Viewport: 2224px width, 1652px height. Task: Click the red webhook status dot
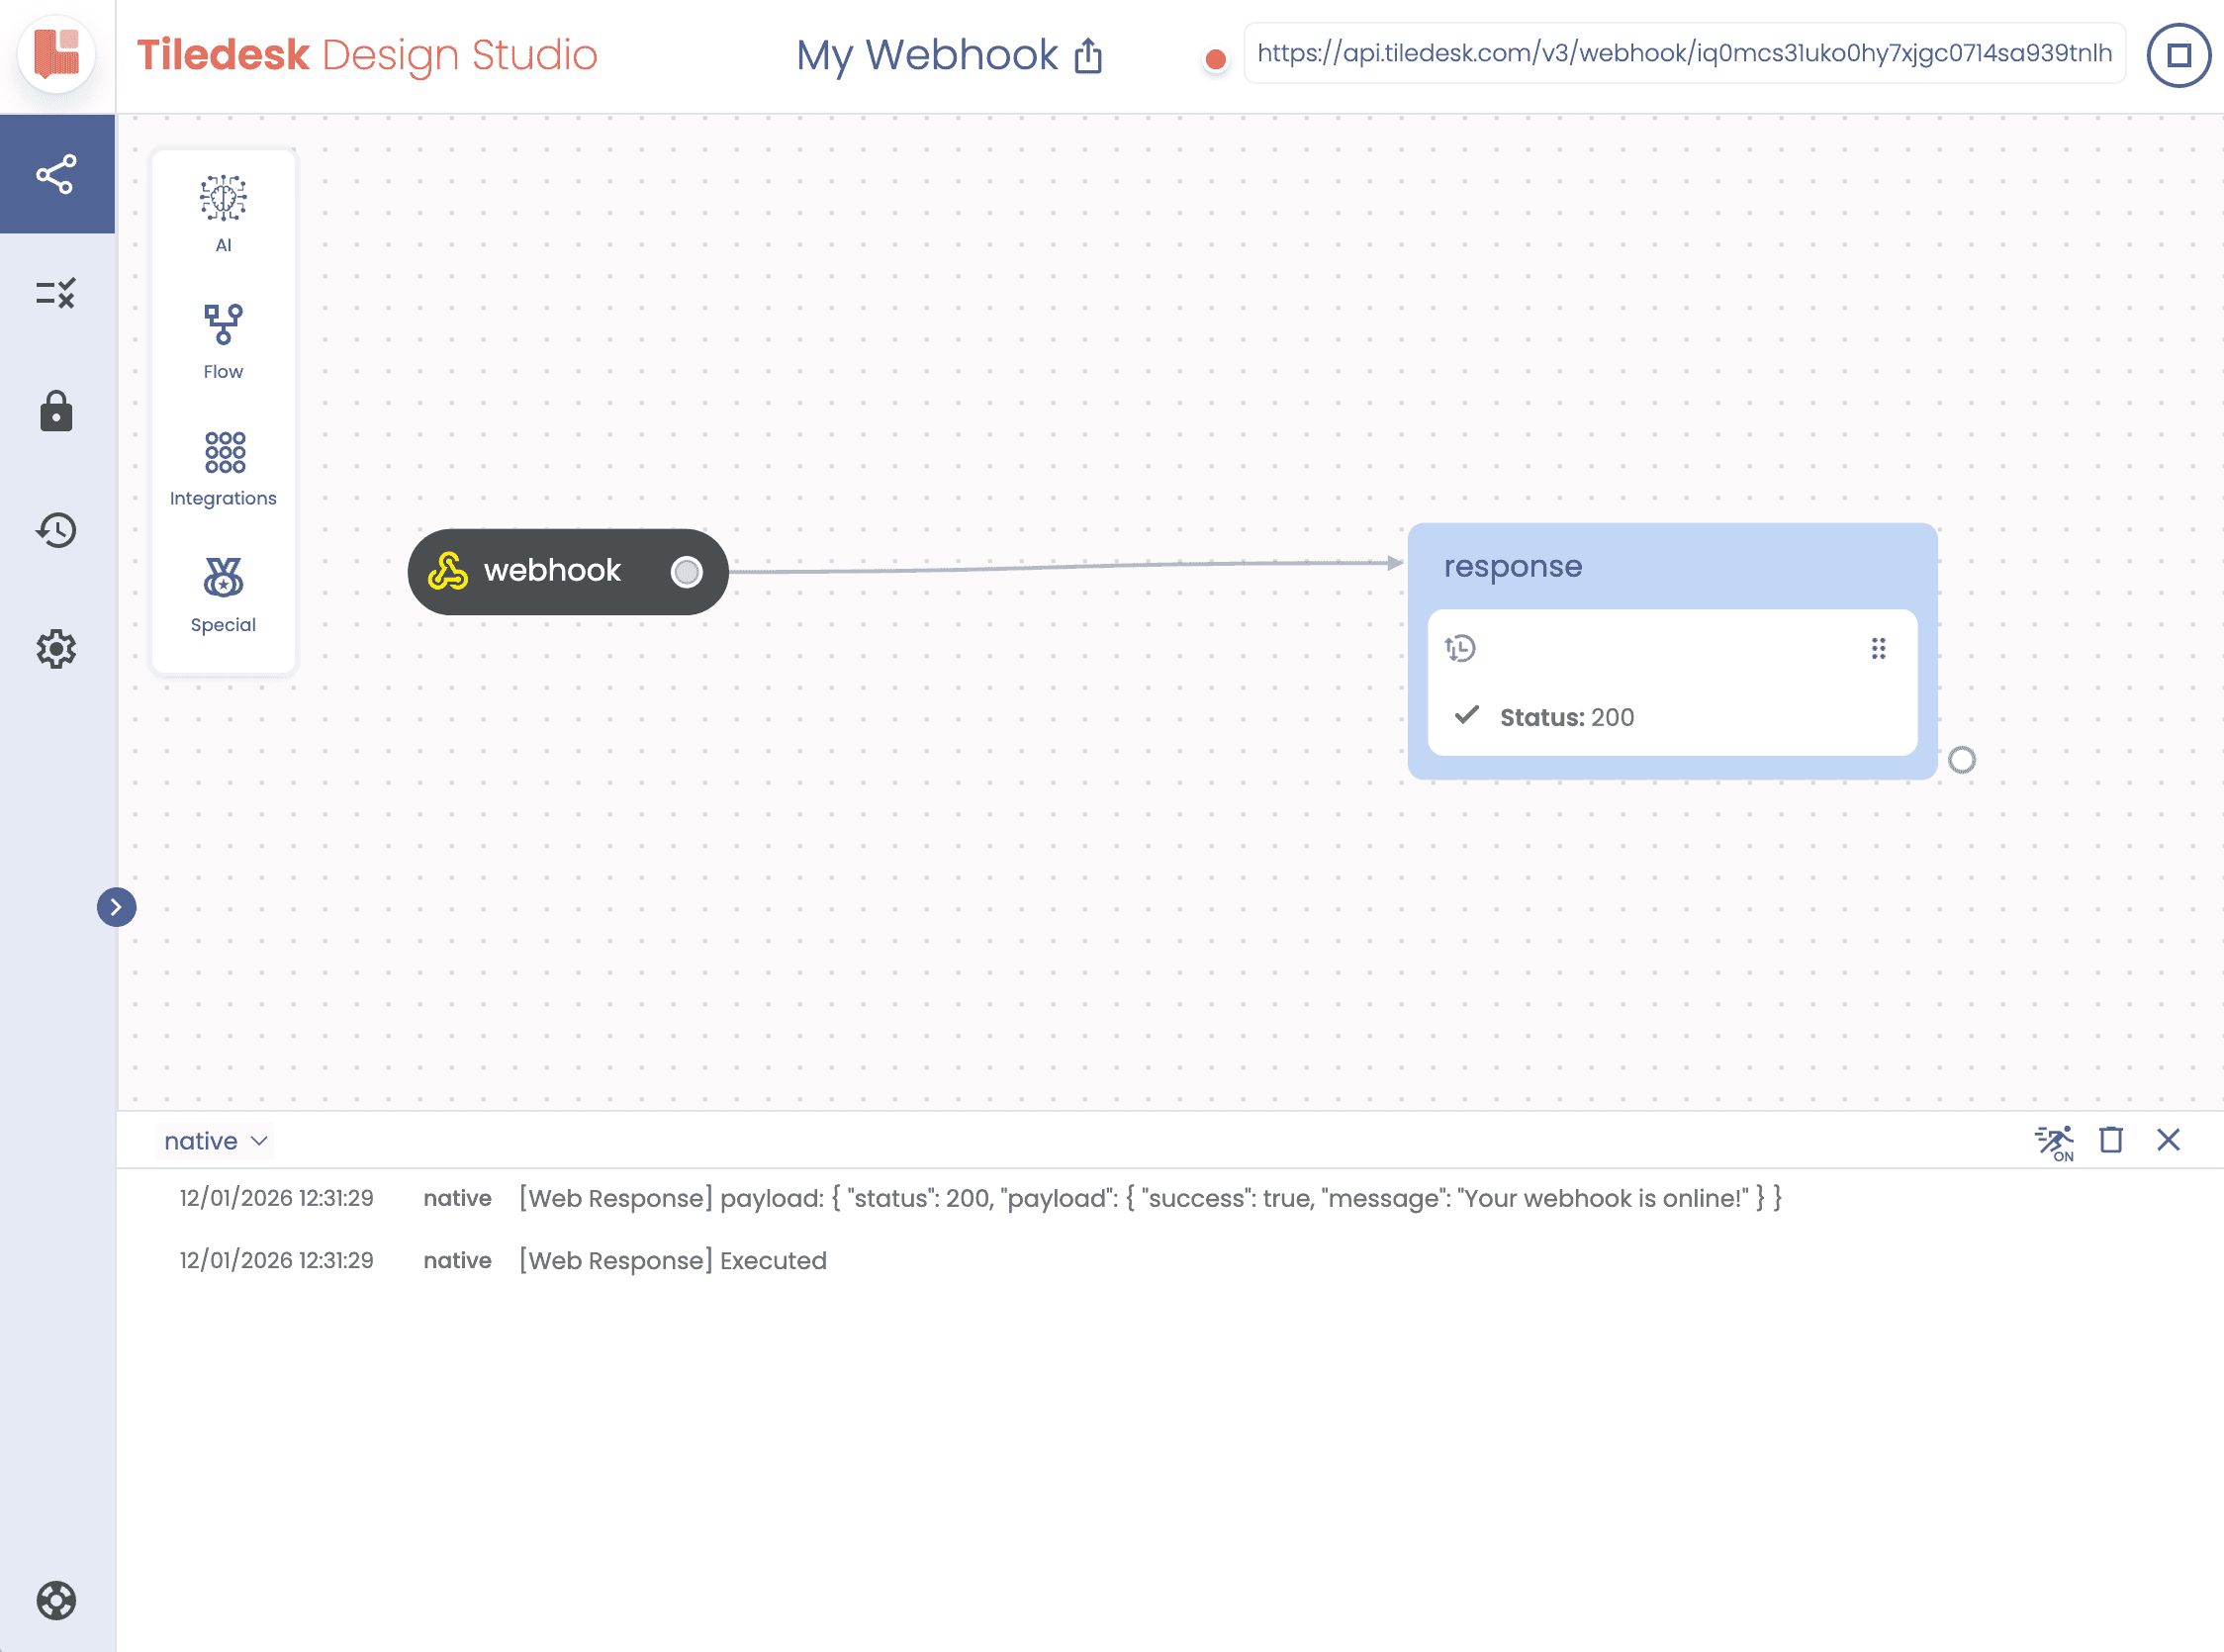tap(1215, 60)
